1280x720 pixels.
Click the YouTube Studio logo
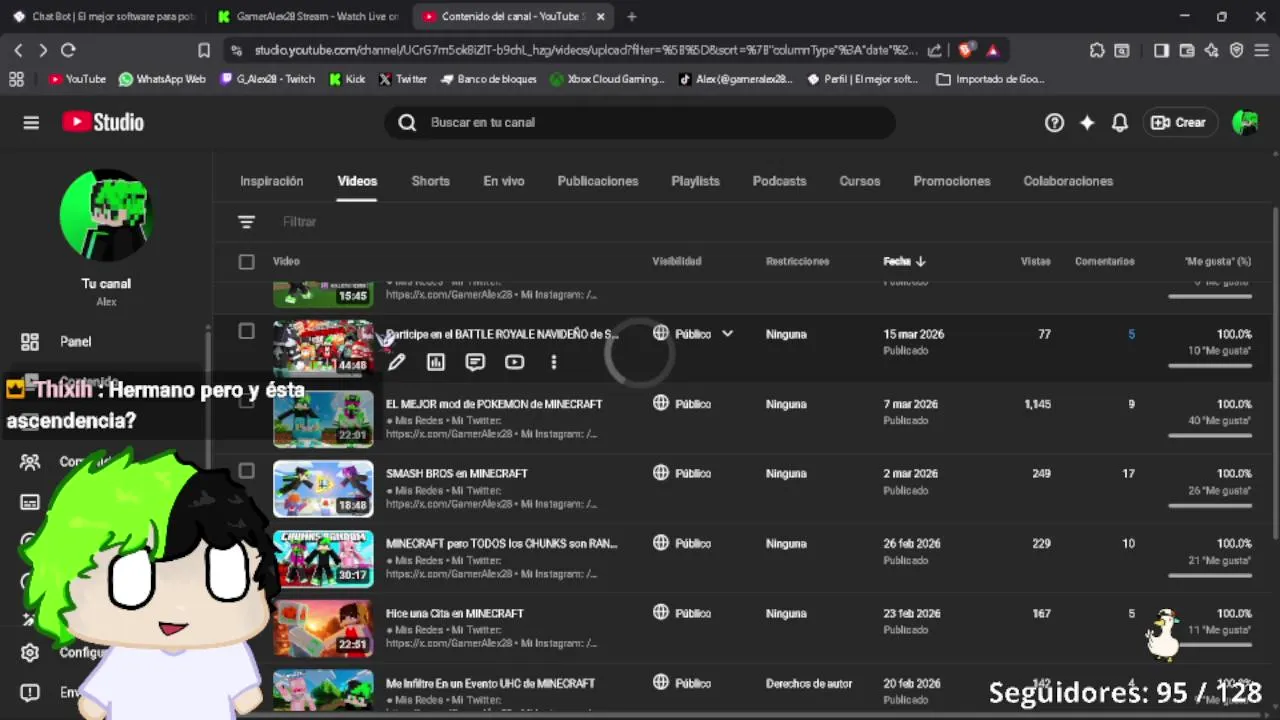coord(103,122)
